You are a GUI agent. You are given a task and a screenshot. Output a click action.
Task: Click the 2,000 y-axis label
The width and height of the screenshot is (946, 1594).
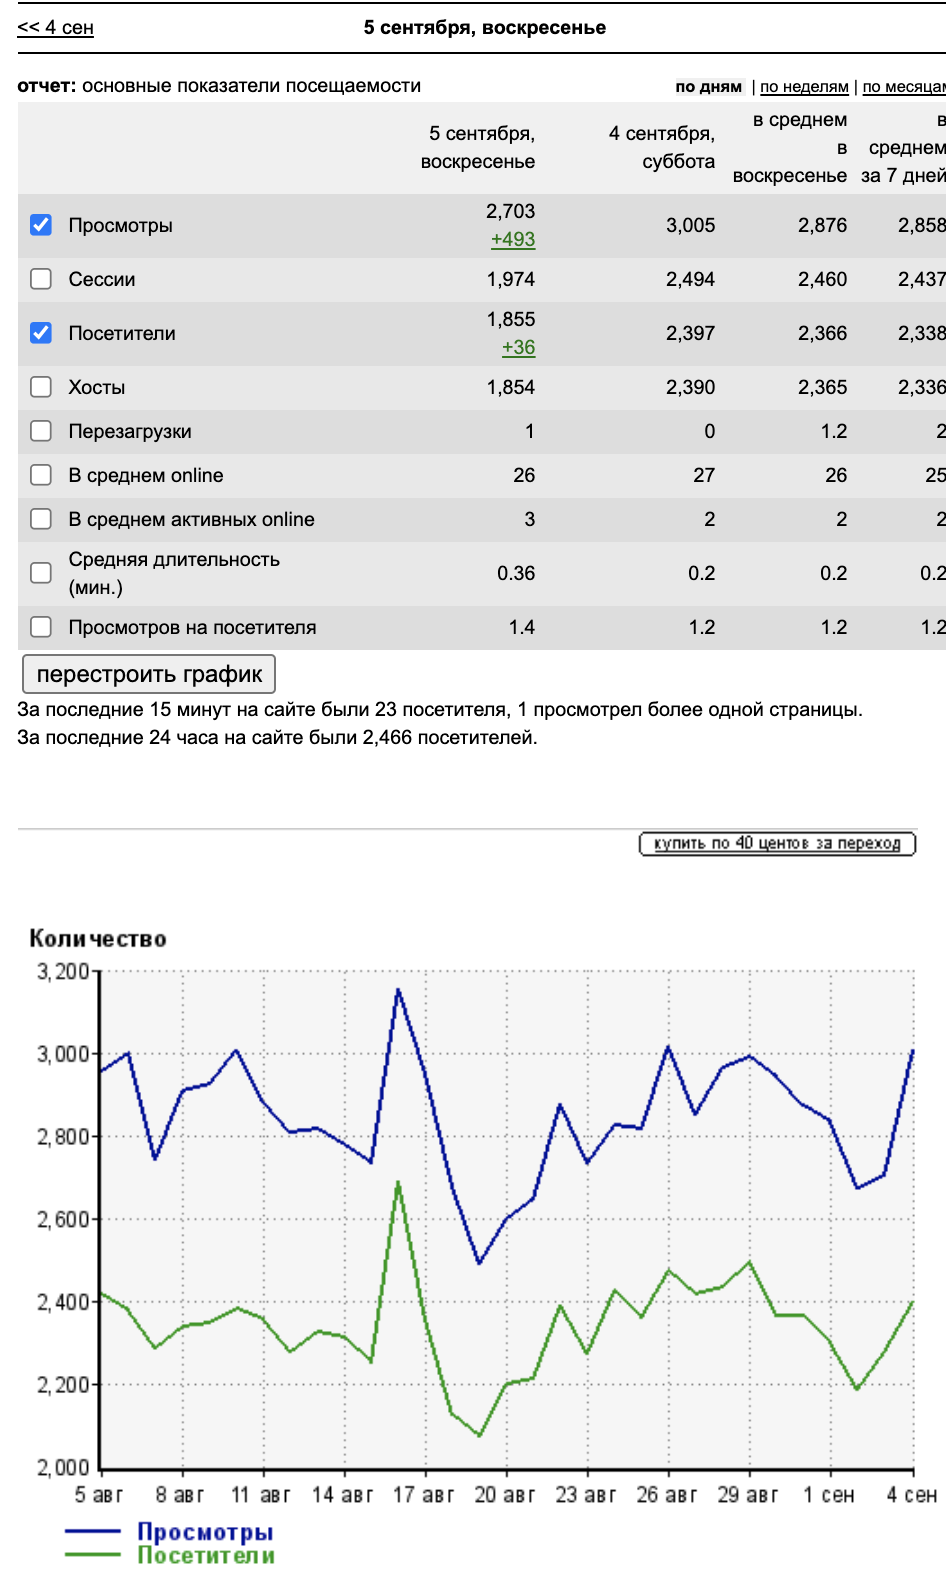63,1467
